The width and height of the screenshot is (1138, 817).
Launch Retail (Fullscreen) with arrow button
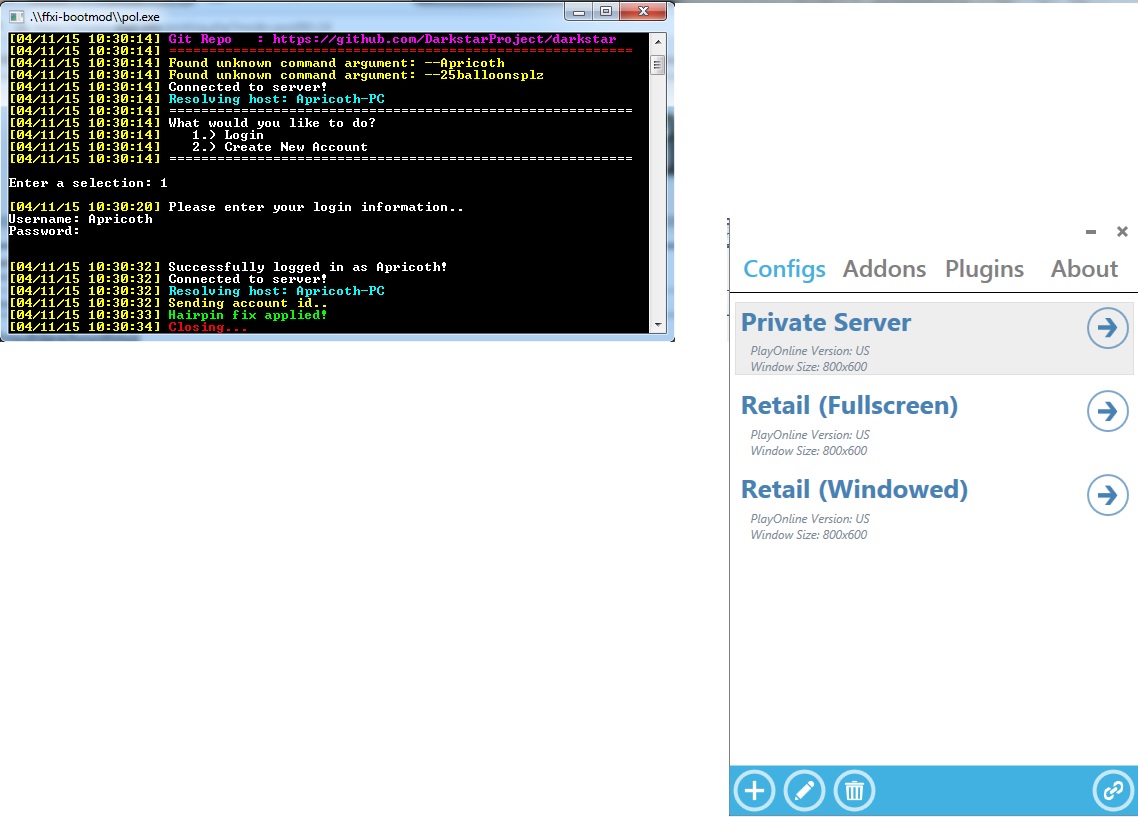point(1107,411)
